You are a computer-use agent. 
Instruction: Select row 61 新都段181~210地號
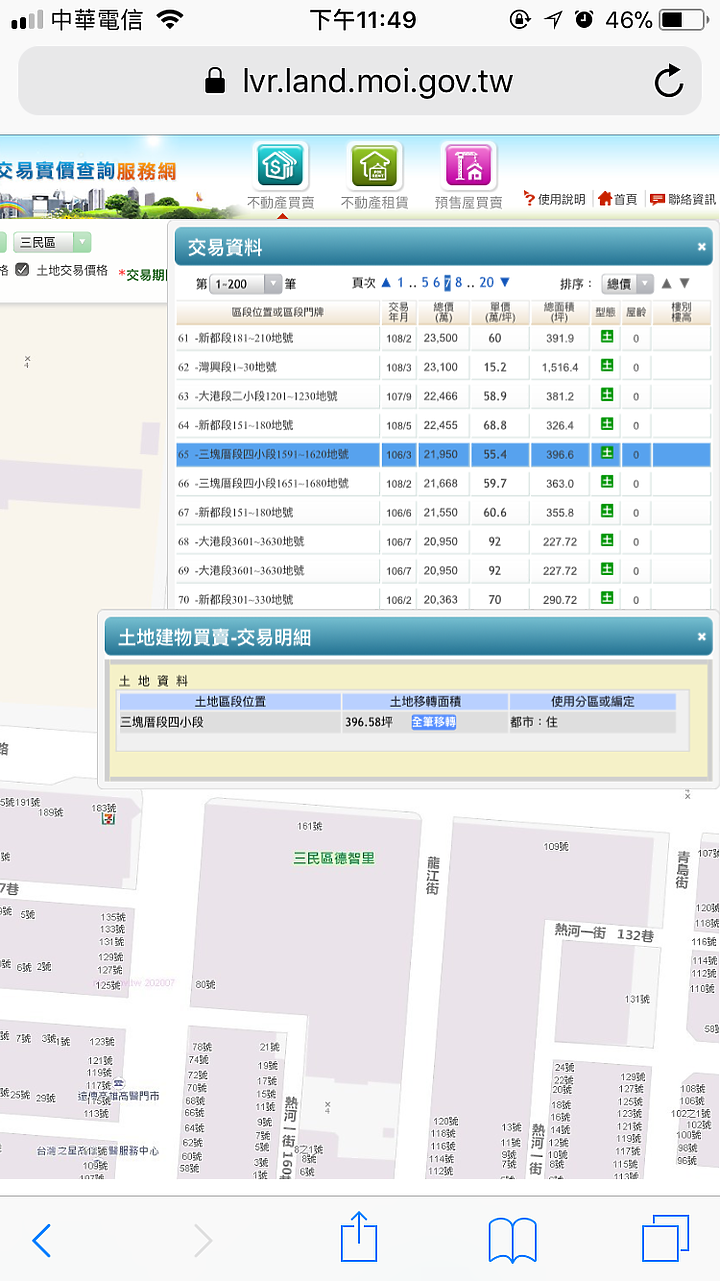[443, 338]
